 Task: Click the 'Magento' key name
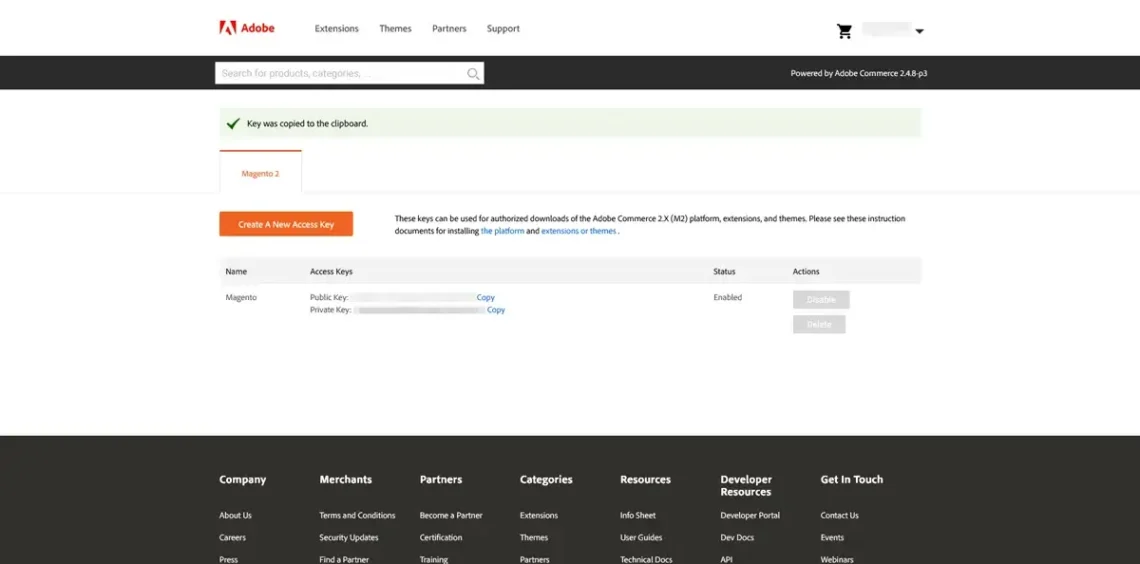pos(241,297)
